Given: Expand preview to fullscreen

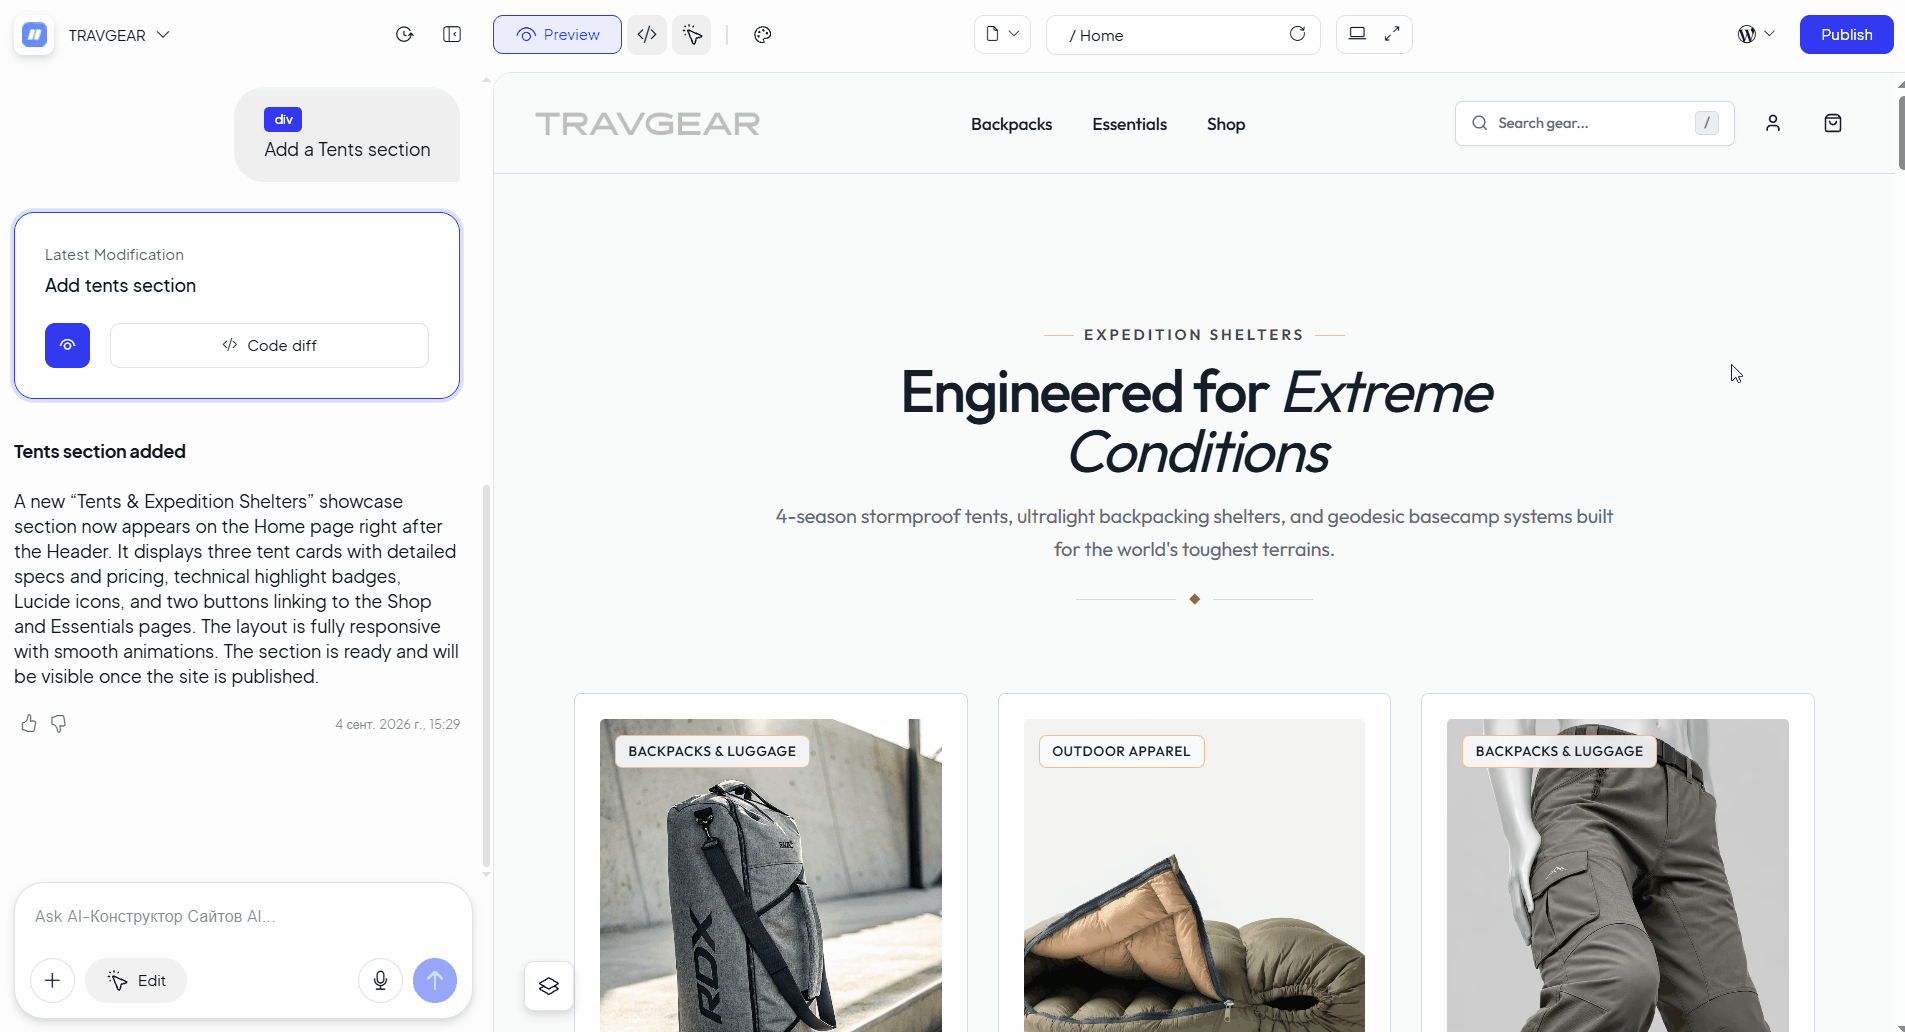Looking at the screenshot, I should click(1392, 34).
